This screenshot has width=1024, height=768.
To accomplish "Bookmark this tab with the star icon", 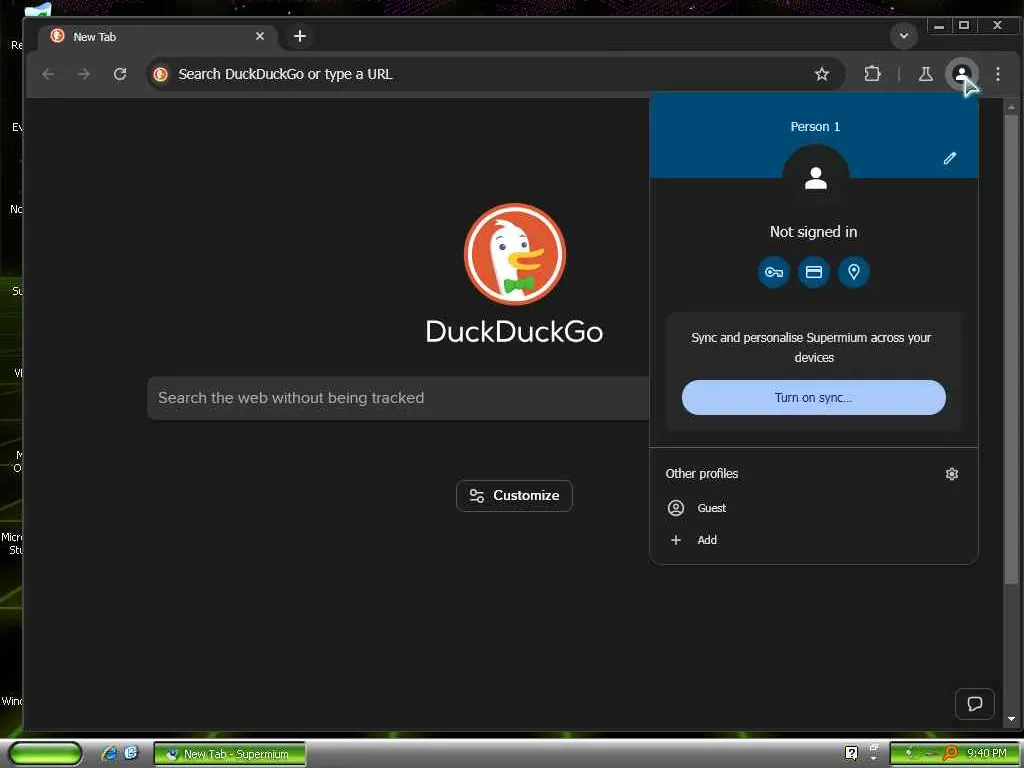I will [x=822, y=74].
